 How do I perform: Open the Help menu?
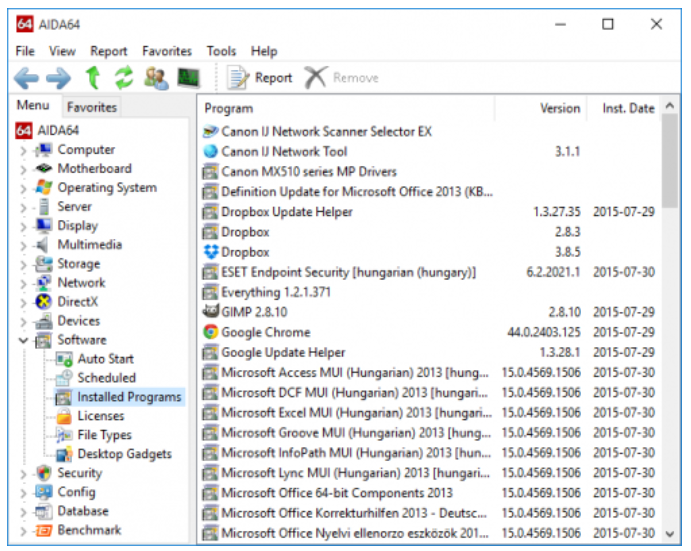[264, 51]
